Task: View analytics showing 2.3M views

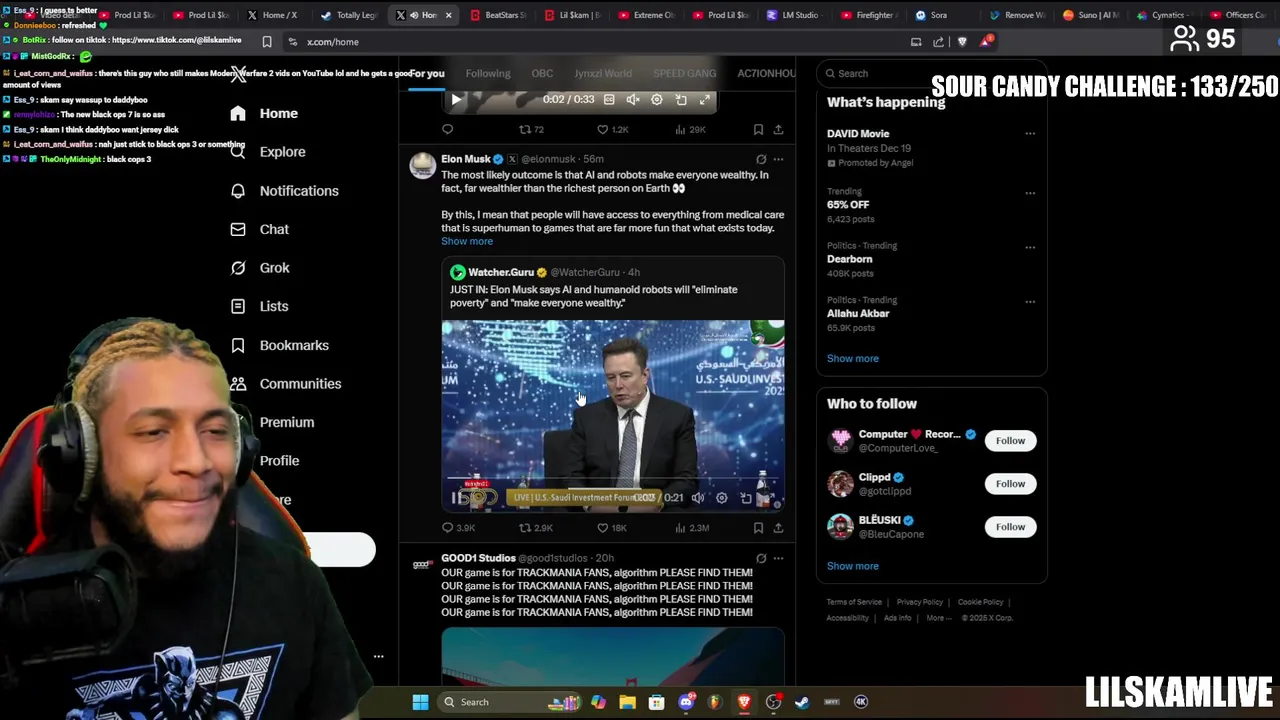Action: pos(693,528)
